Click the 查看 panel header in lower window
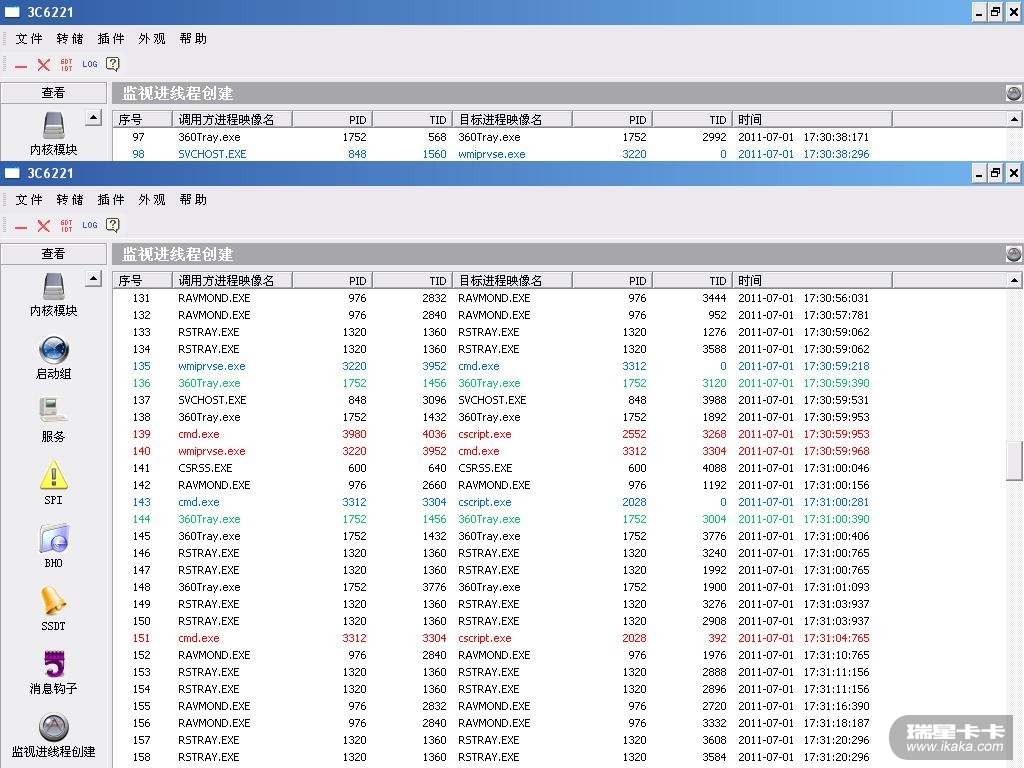1024x768 pixels. tap(53, 254)
